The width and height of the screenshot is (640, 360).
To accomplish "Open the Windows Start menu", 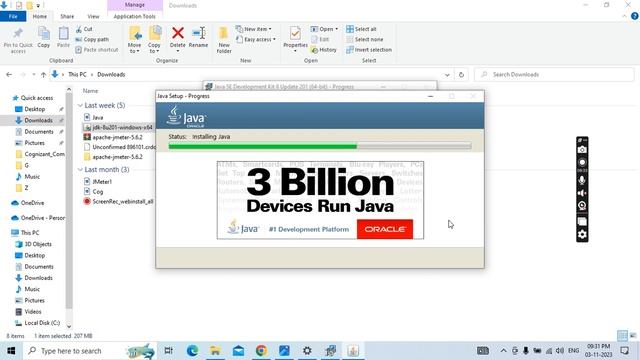I will pos(11,351).
